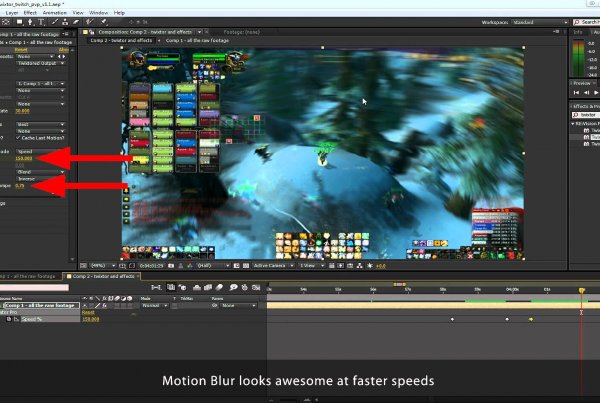600x403 pixels.
Task: Click the Speed value 150.000 in Effect Controls
Action: coord(24,158)
